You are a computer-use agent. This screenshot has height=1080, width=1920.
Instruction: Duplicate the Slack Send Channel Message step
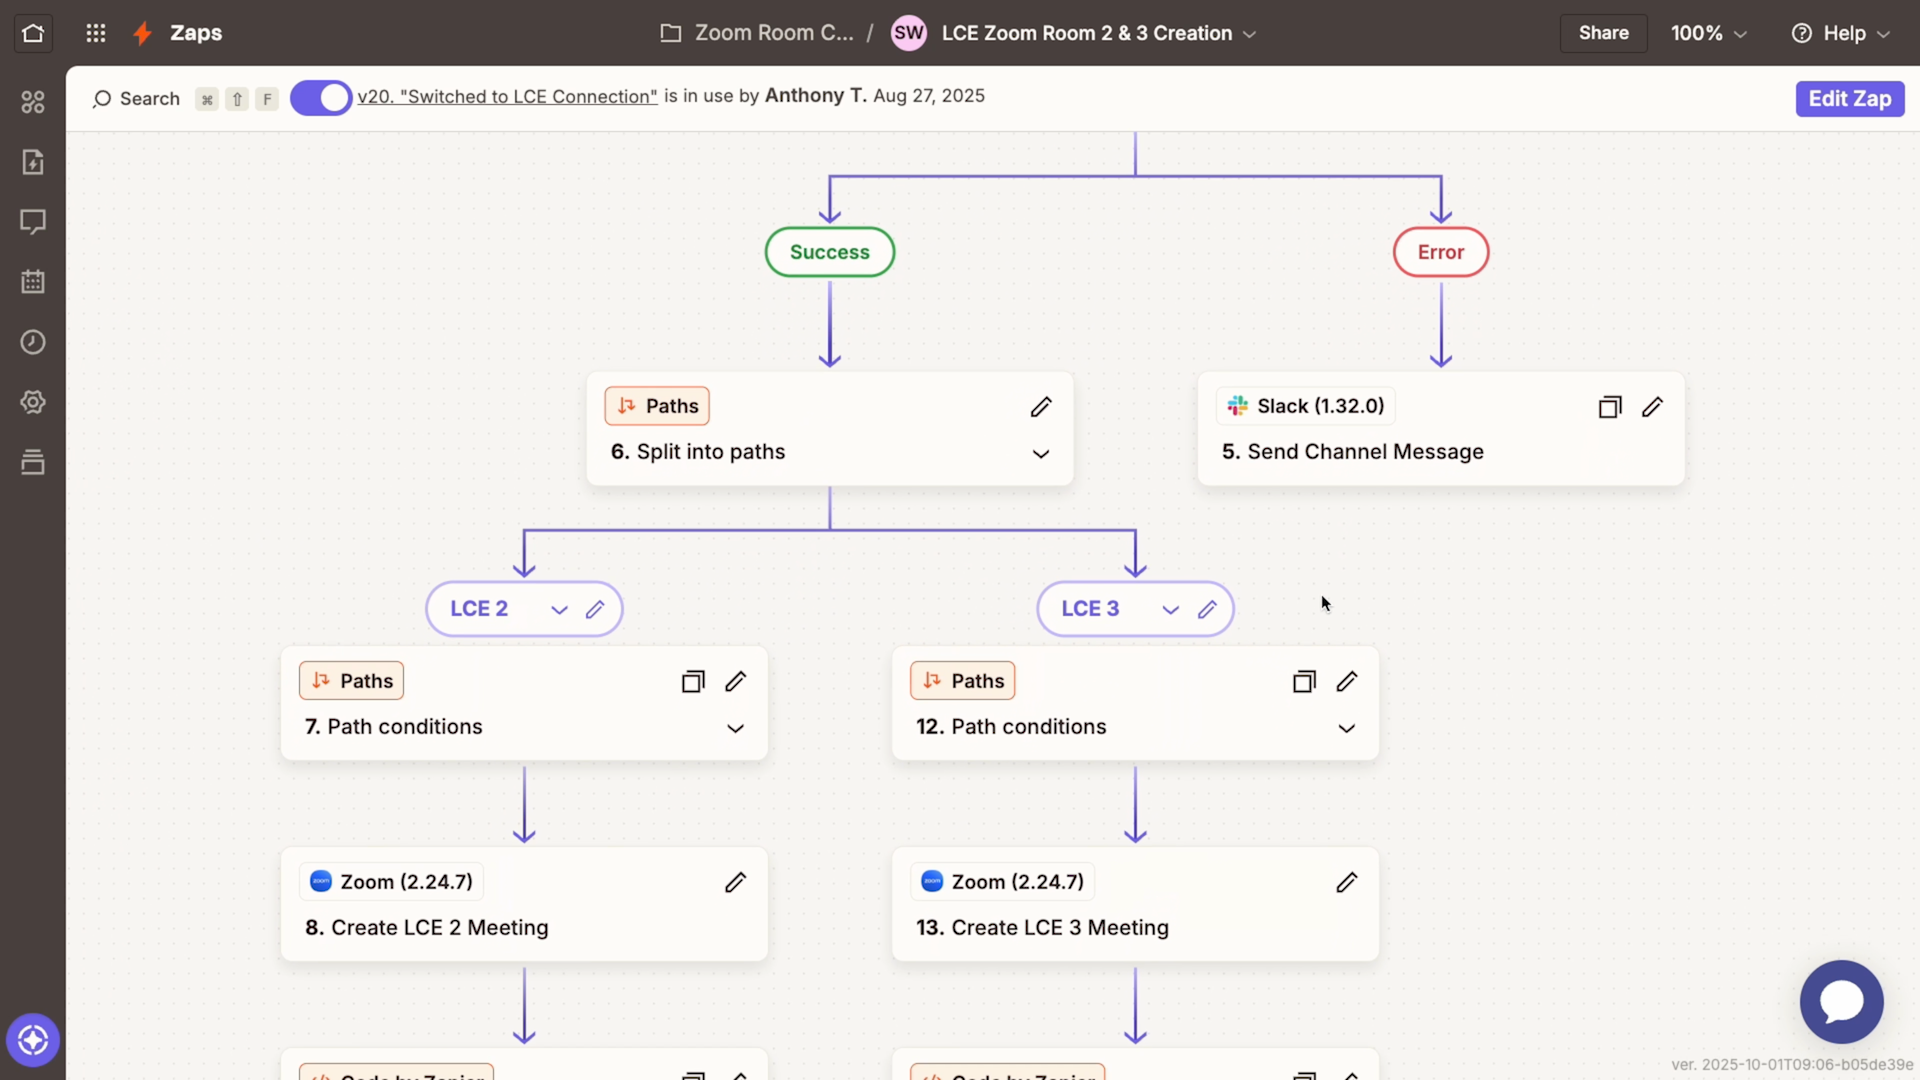1608,406
